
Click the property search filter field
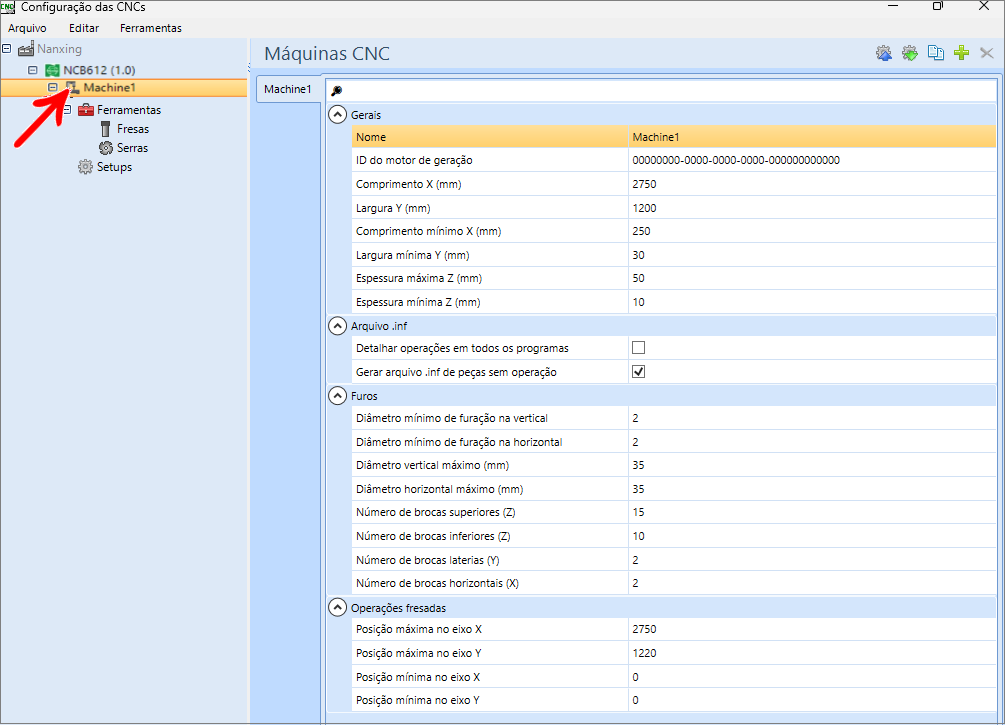[661, 90]
